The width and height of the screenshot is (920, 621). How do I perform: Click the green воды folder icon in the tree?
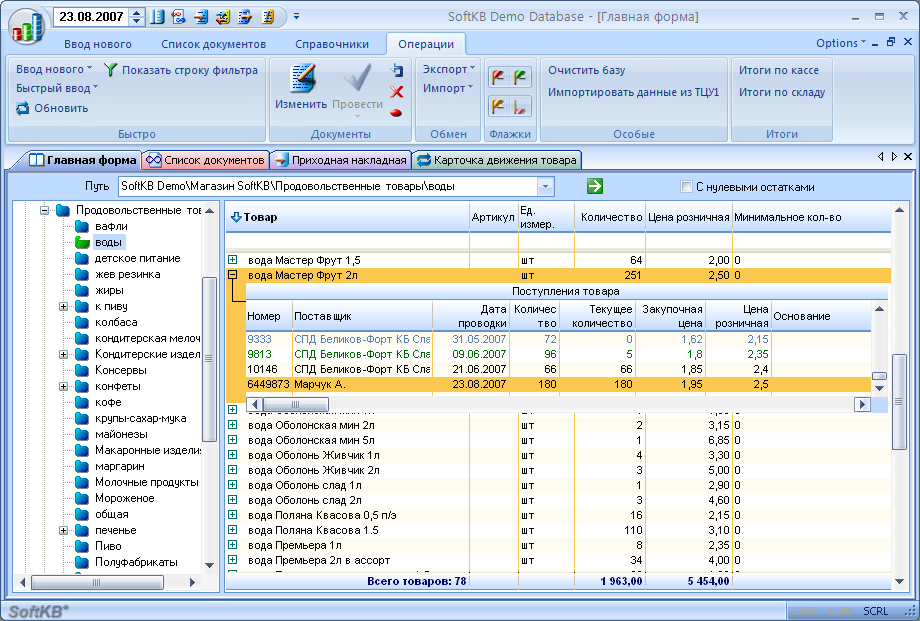82,242
